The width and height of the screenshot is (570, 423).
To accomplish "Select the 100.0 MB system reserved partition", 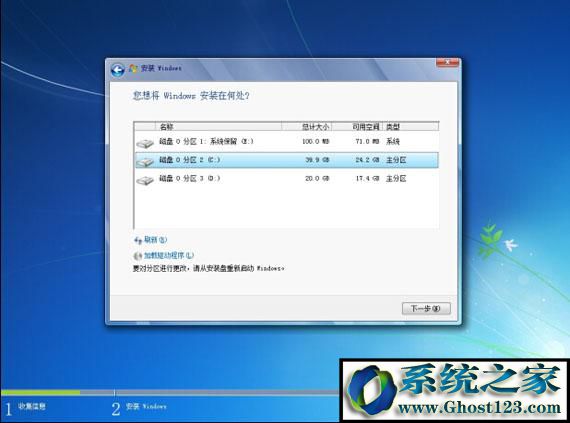I will (x=286, y=142).
